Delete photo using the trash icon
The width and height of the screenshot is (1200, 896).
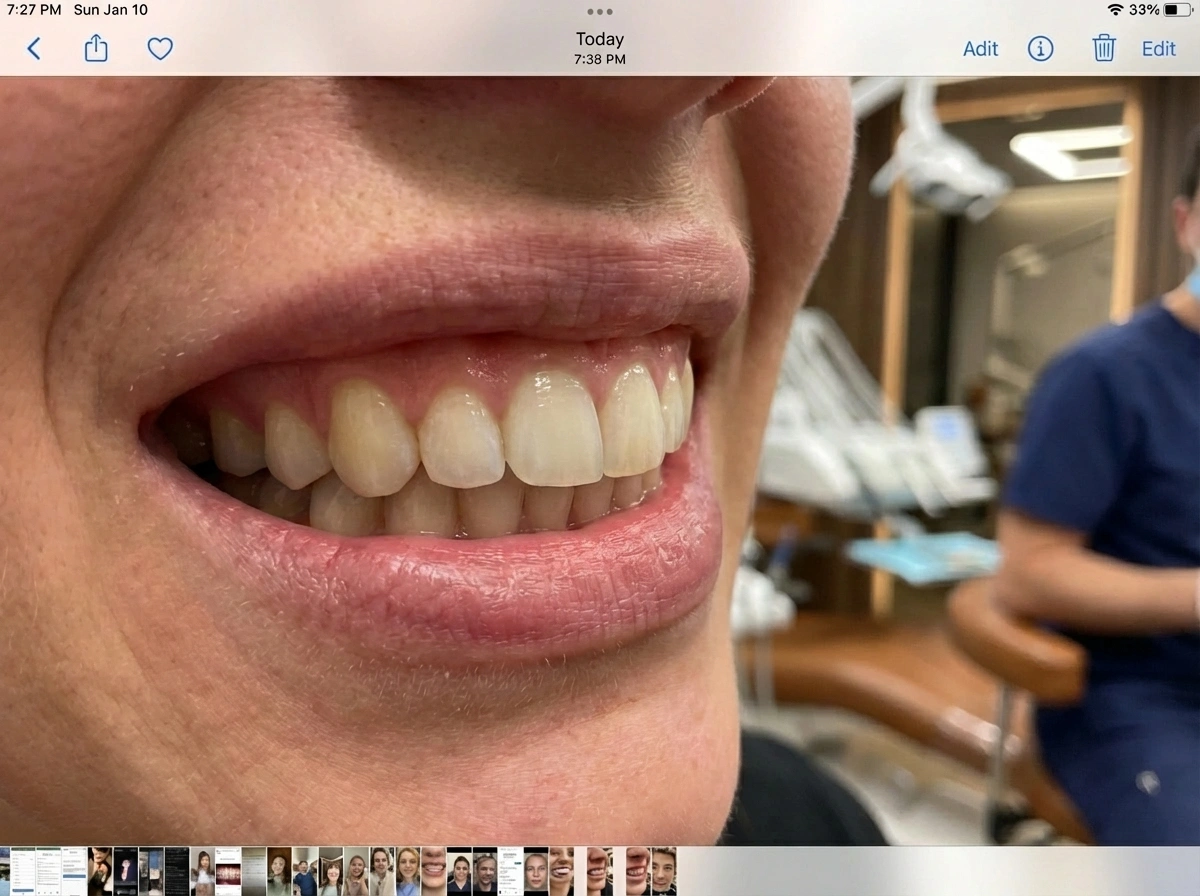pos(1103,48)
